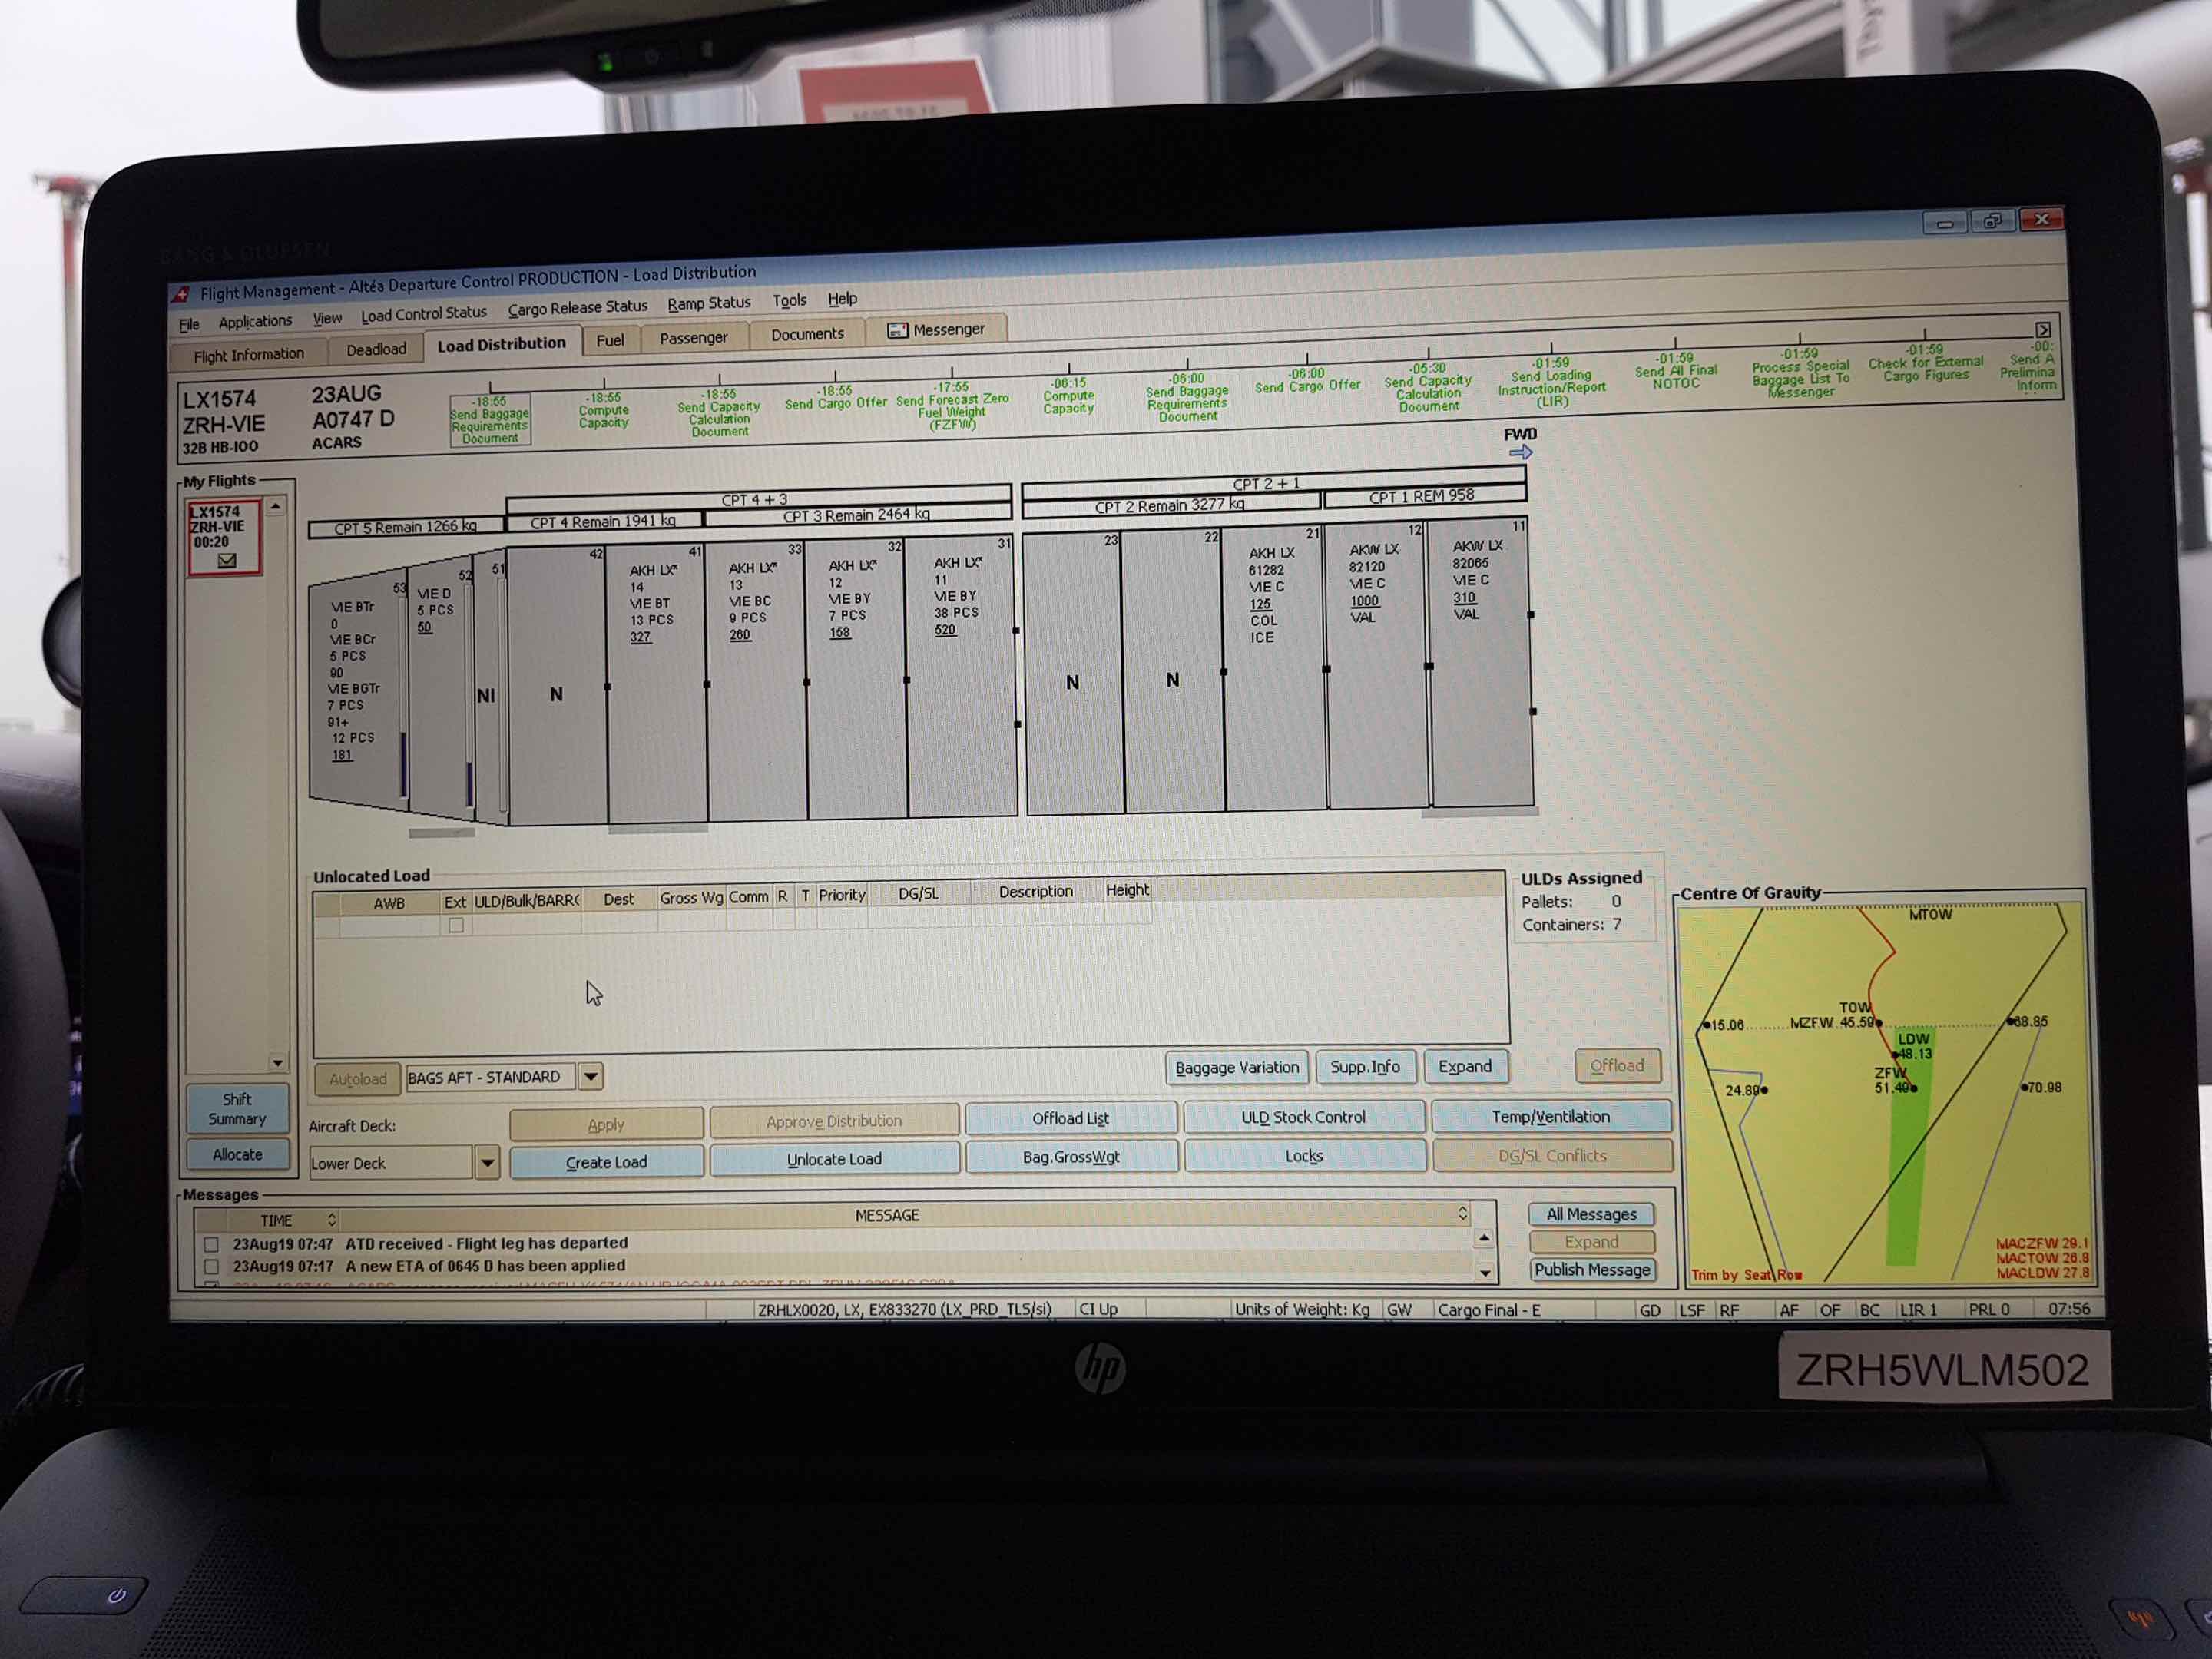The width and height of the screenshot is (2212, 1659).
Task: Click the Bag.GrossWgt button
Action: tap(1070, 1157)
